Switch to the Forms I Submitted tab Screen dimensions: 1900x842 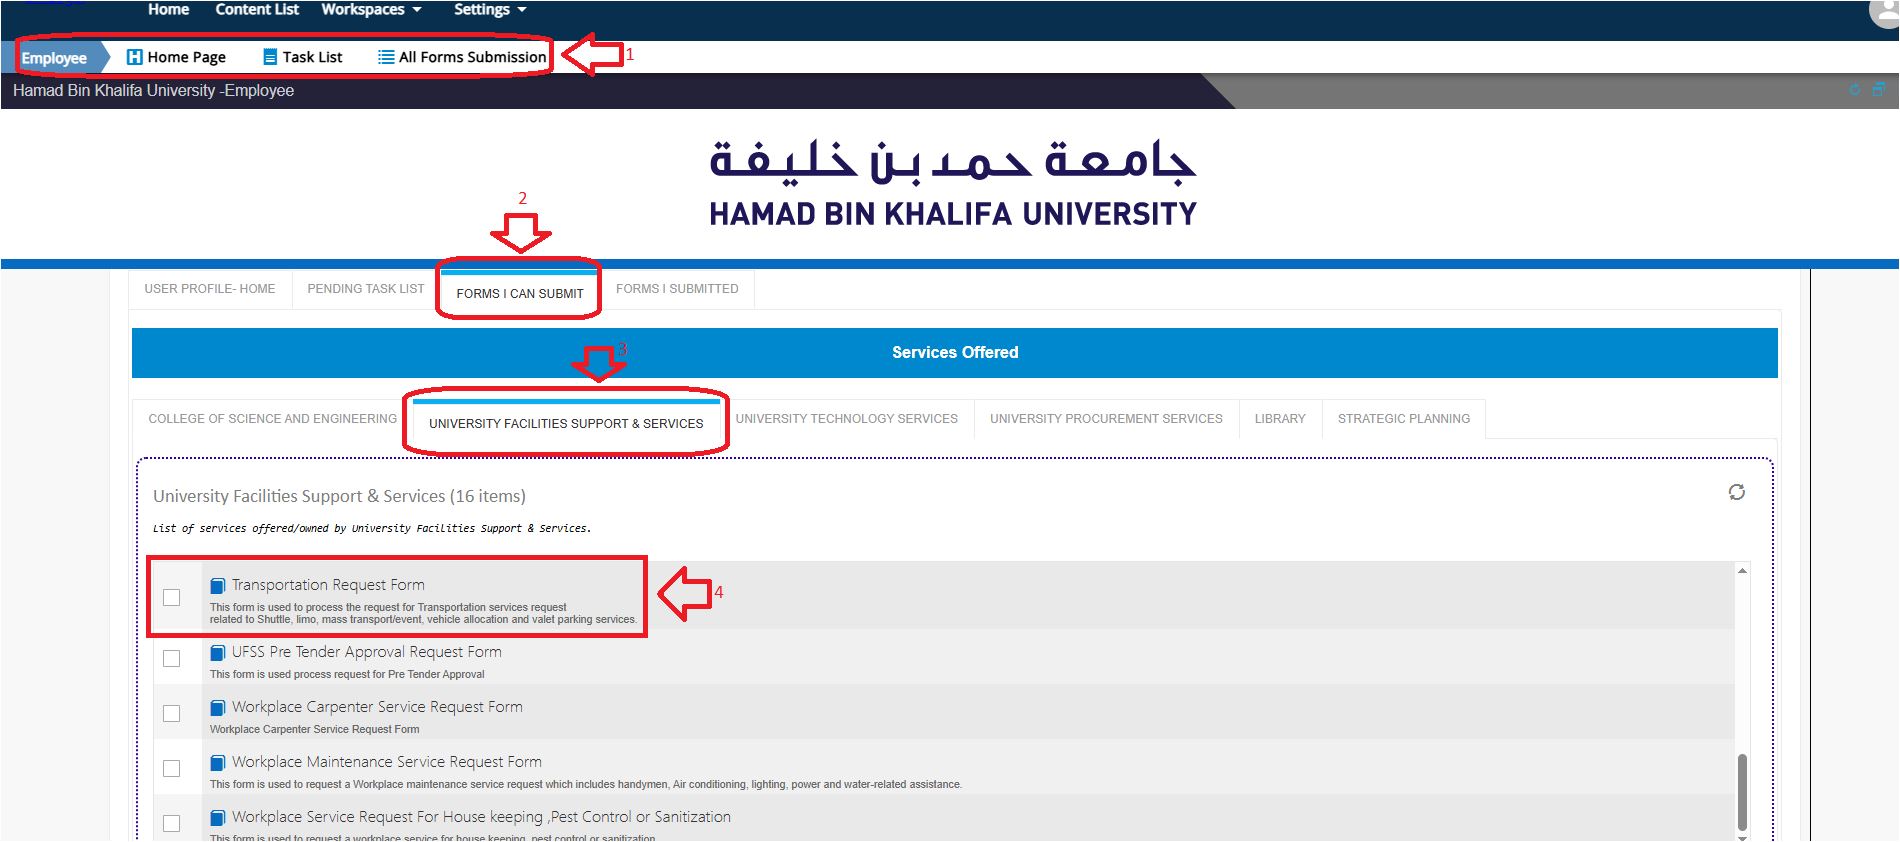pos(677,289)
